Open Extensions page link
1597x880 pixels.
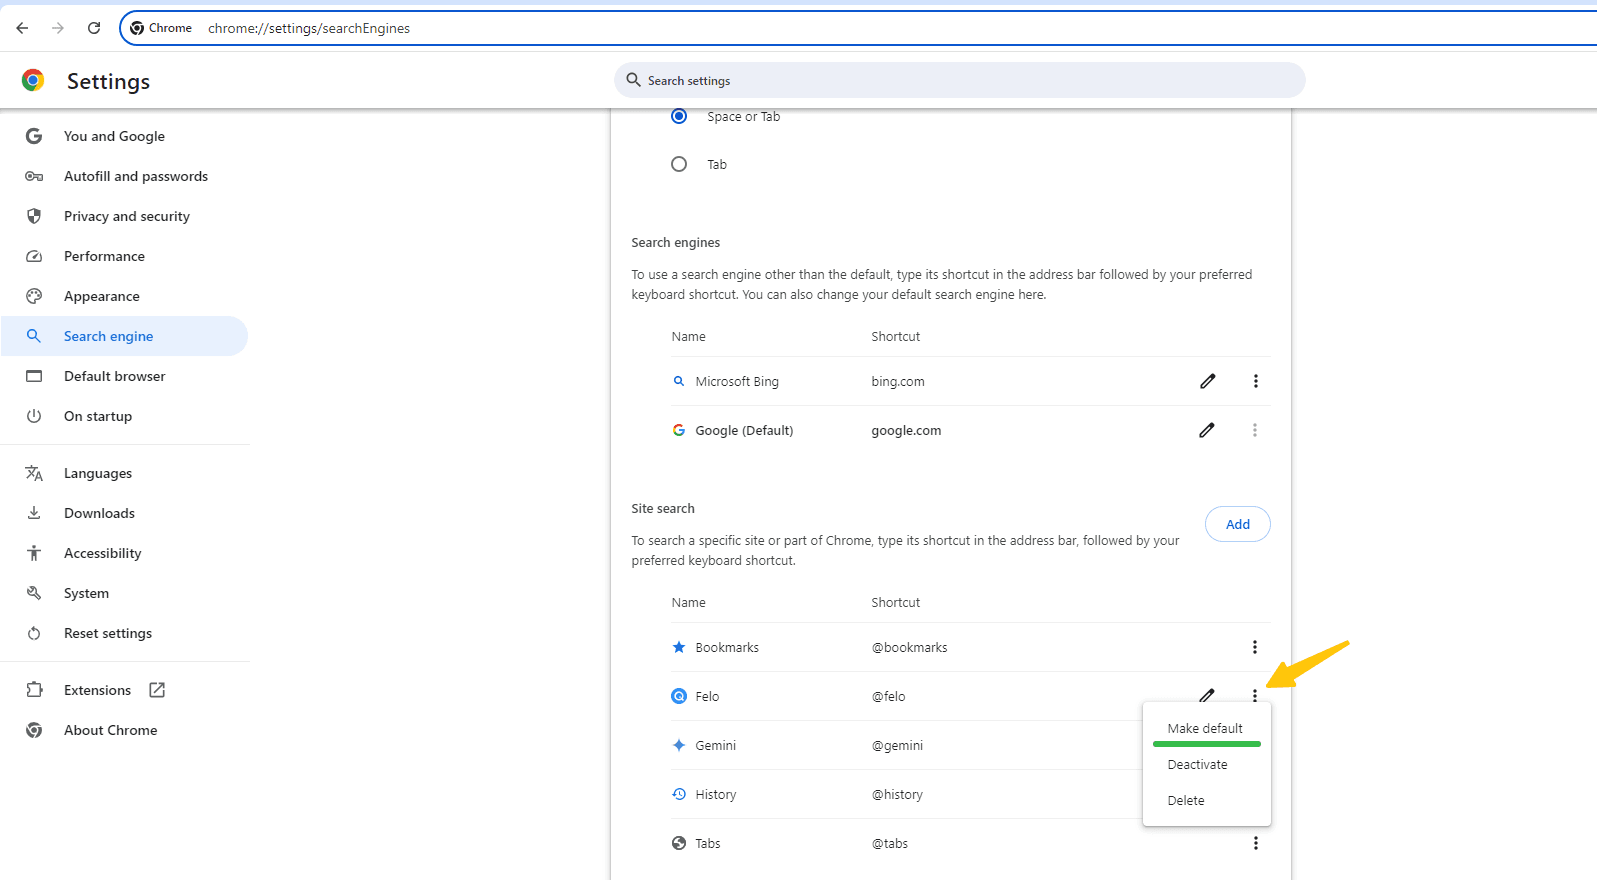click(x=97, y=690)
